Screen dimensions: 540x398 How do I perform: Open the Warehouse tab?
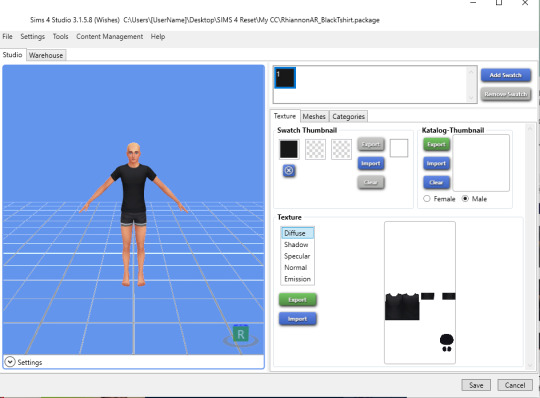(x=46, y=55)
